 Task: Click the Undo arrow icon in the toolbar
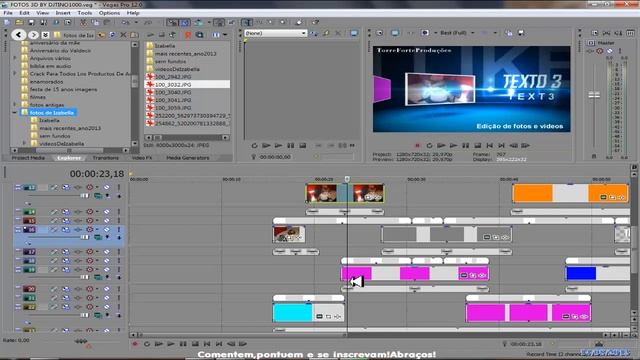[125, 22]
